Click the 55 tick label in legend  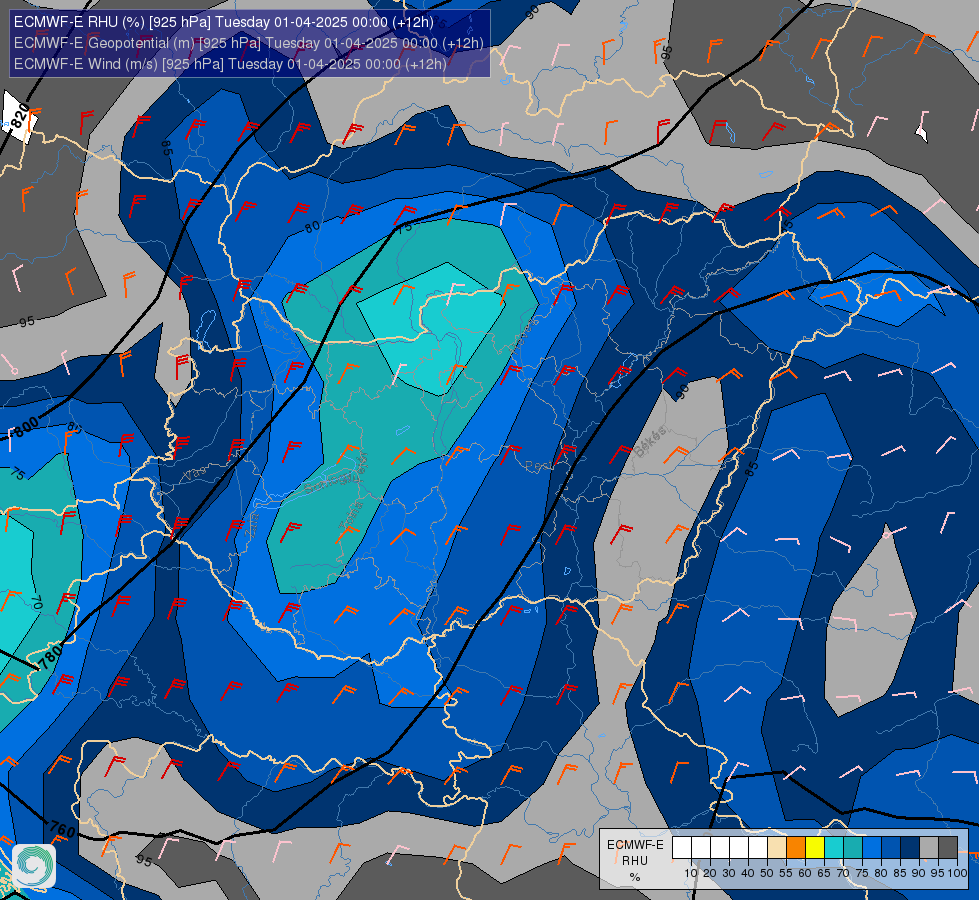tap(786, 873)
